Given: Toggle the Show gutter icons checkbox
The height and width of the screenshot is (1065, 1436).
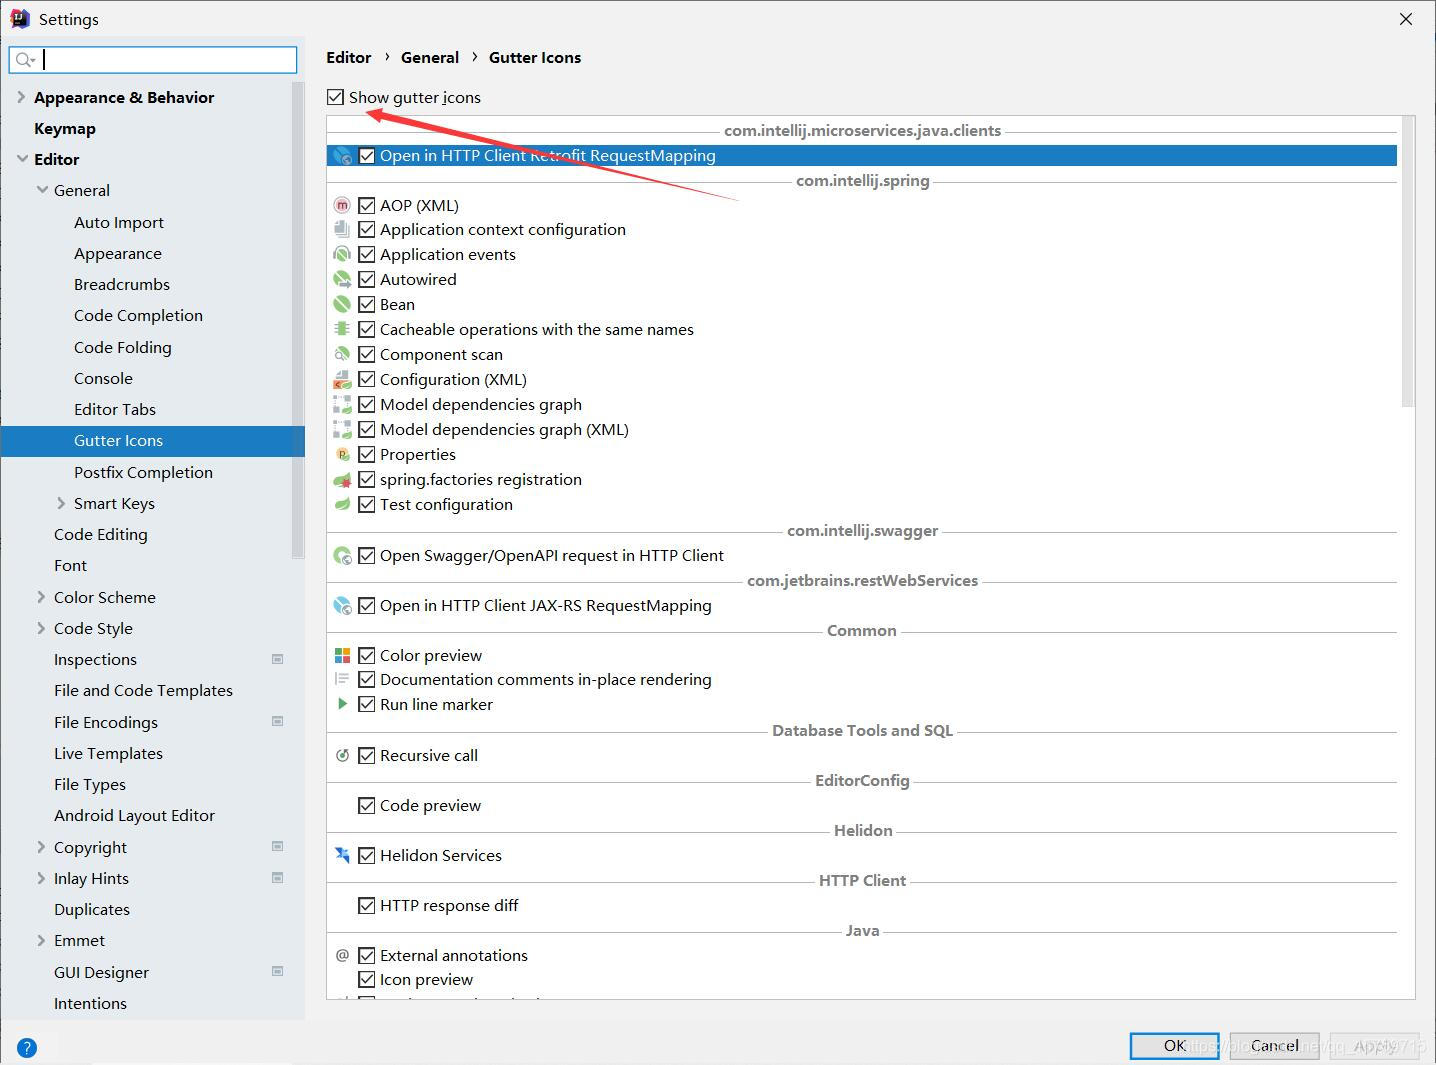Looking at the screenshot, I should [335, 97].
